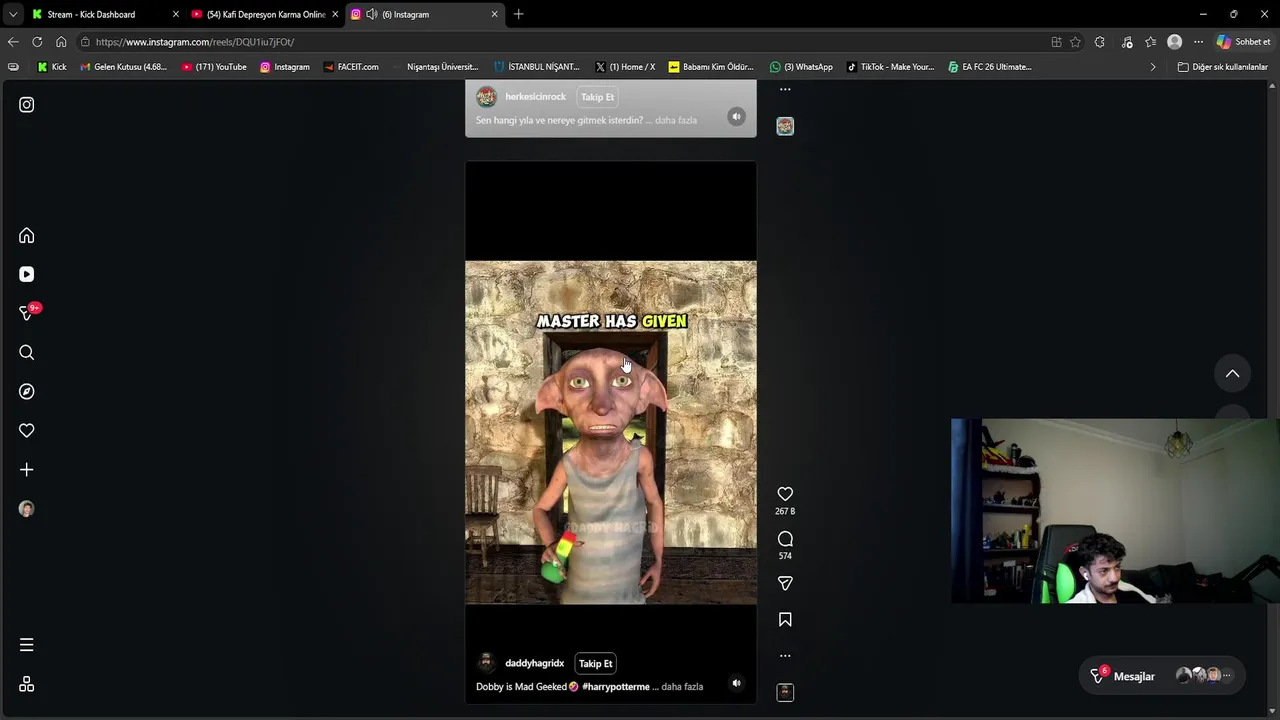Viewport: 1280px width, 720px height.
Task: Open comments on the Dobby reel
Action: point(785,539)
